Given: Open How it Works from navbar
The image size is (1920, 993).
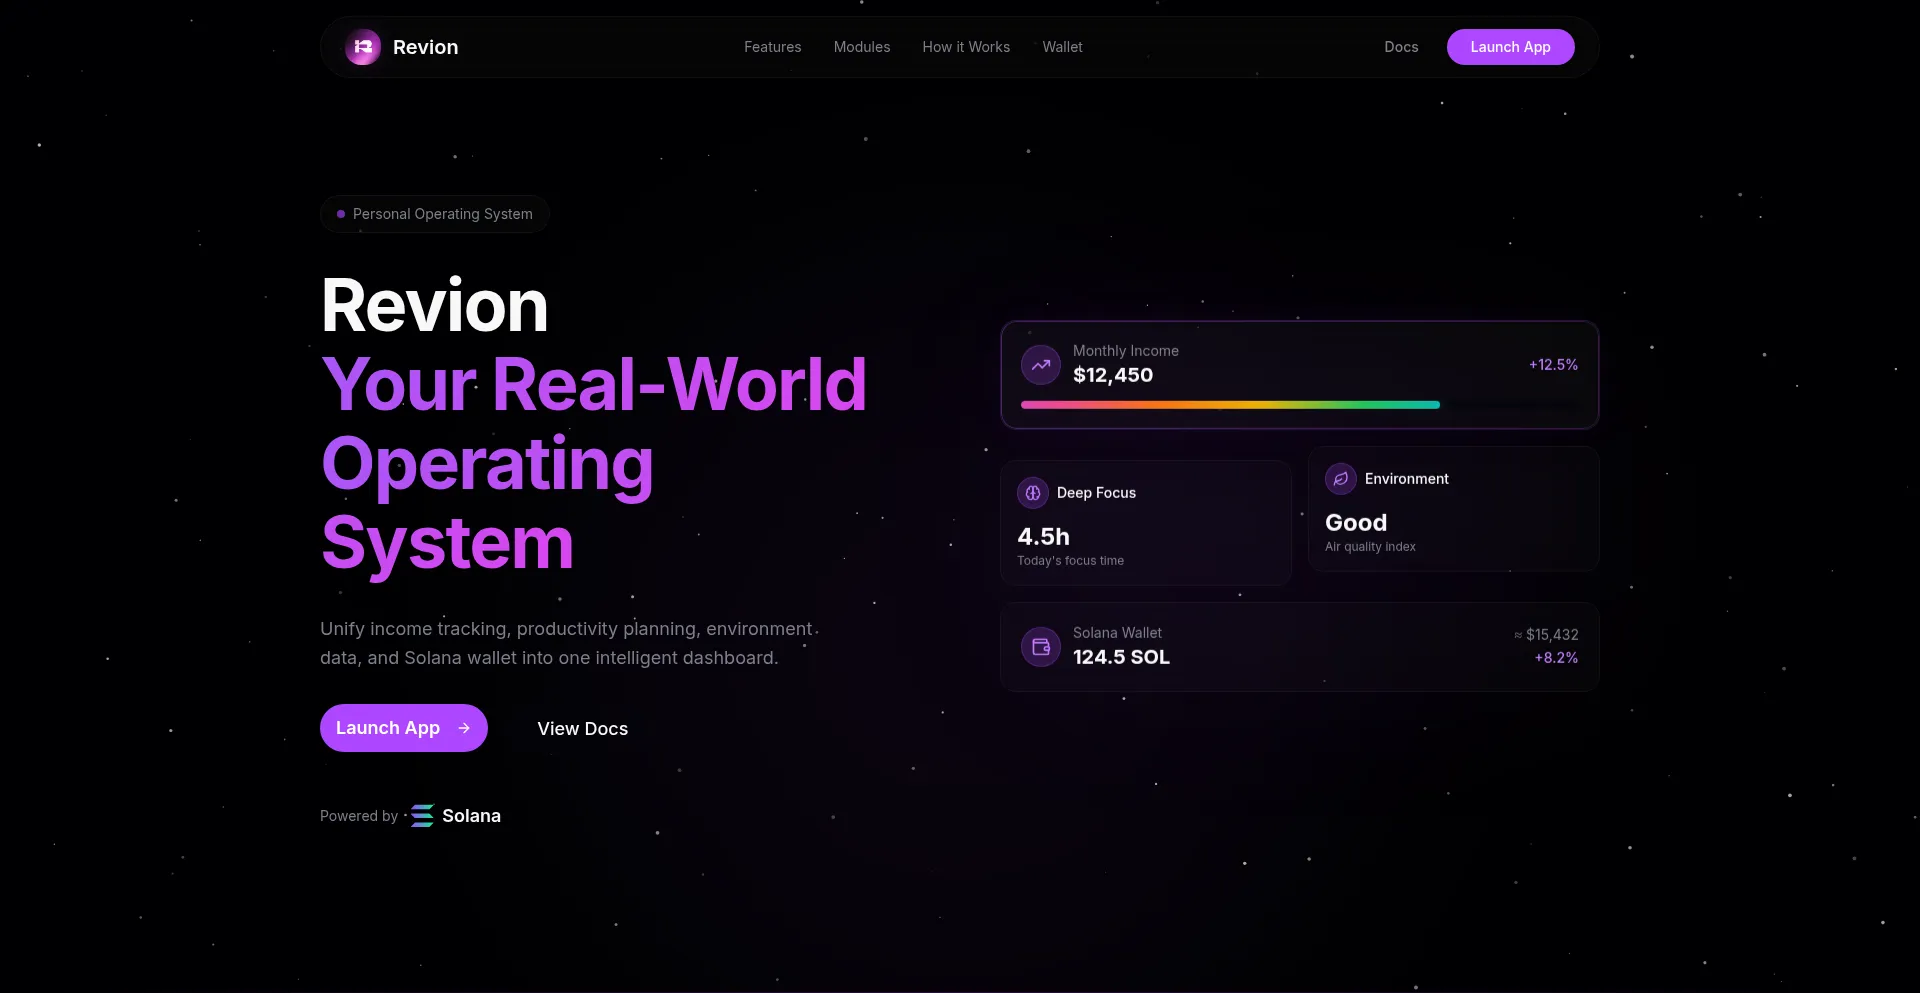Looking at the screenshot, I should point(965,47).
